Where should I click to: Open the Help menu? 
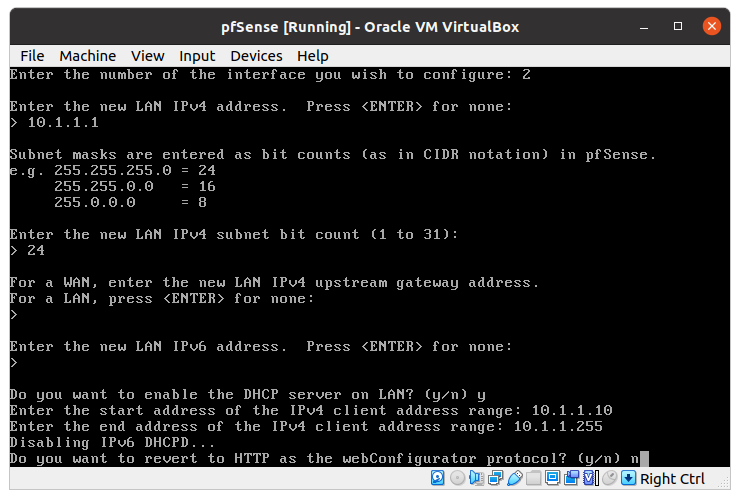(x=312, y=56)
